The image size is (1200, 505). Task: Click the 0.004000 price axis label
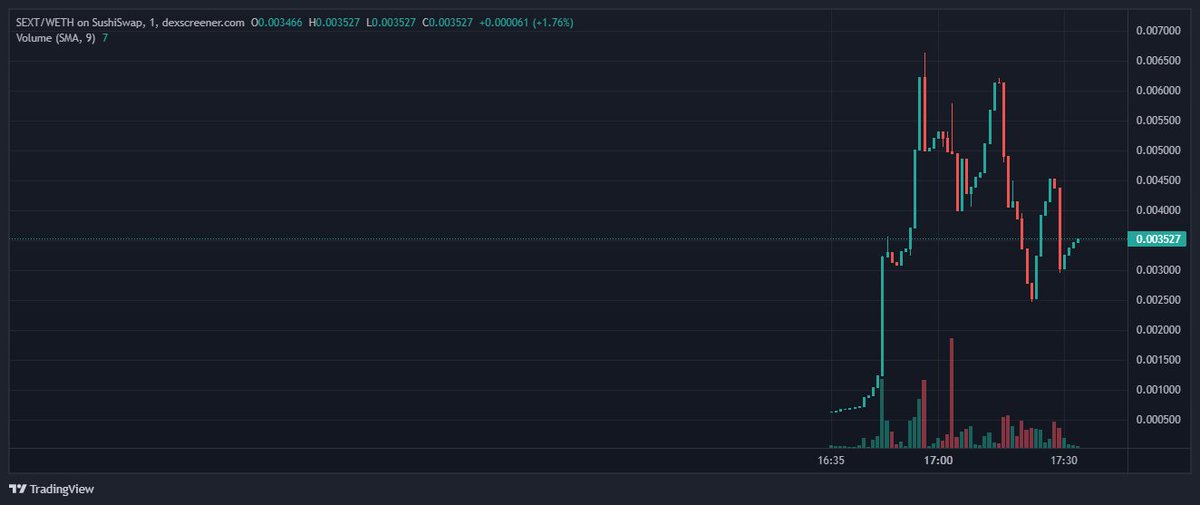point(1160,210)
